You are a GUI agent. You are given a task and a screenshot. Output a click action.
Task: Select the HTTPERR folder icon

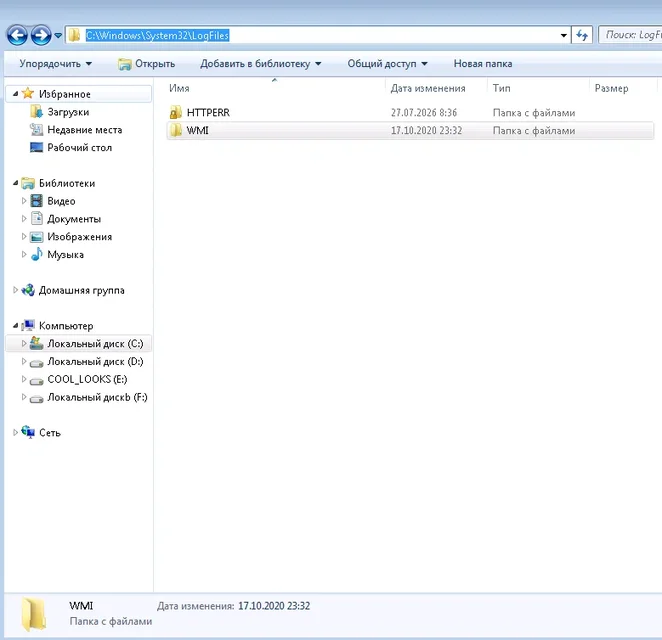(175, 112)
